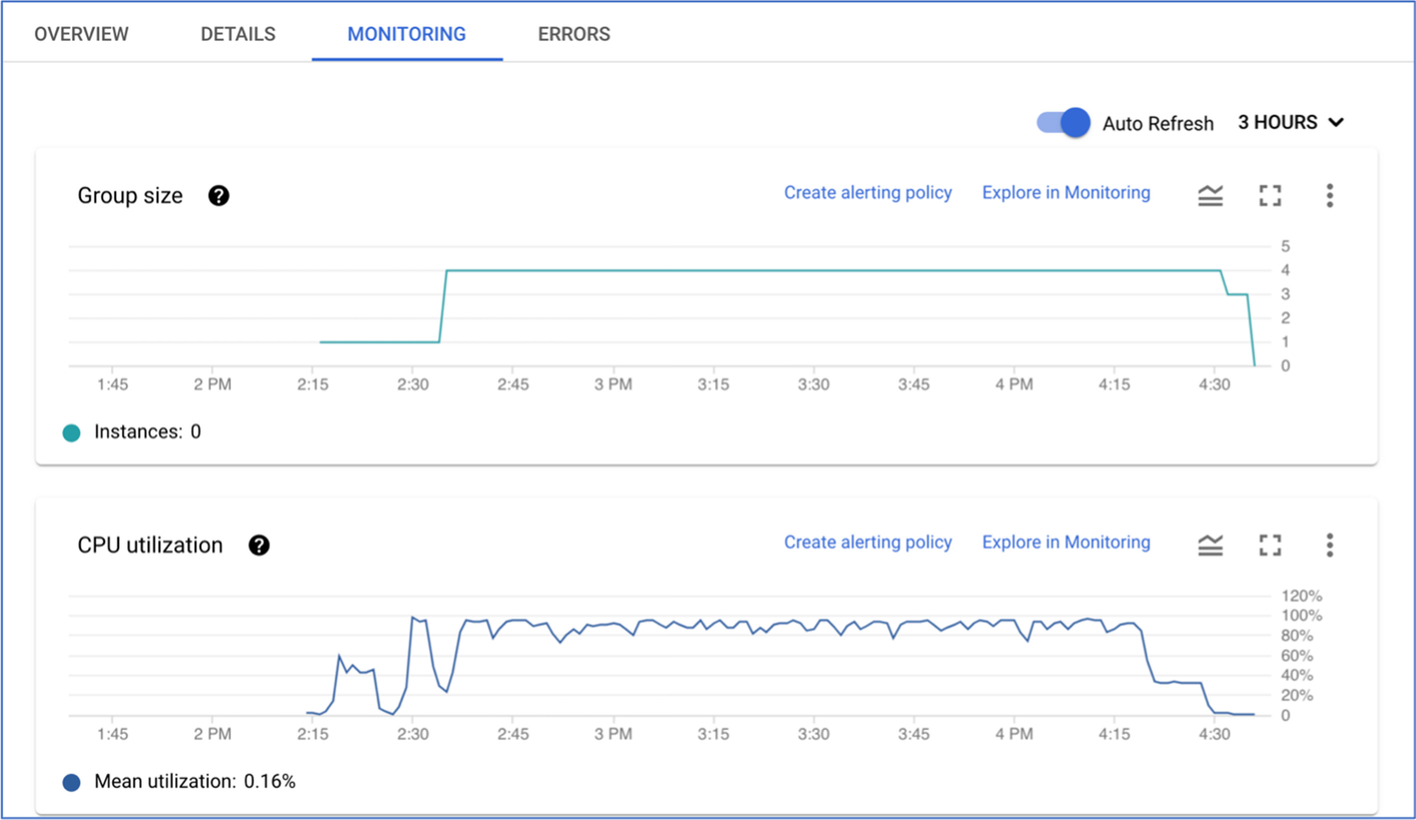
Task: Click the 'Auto Refresh' label
Action: tap(1158, 124)
